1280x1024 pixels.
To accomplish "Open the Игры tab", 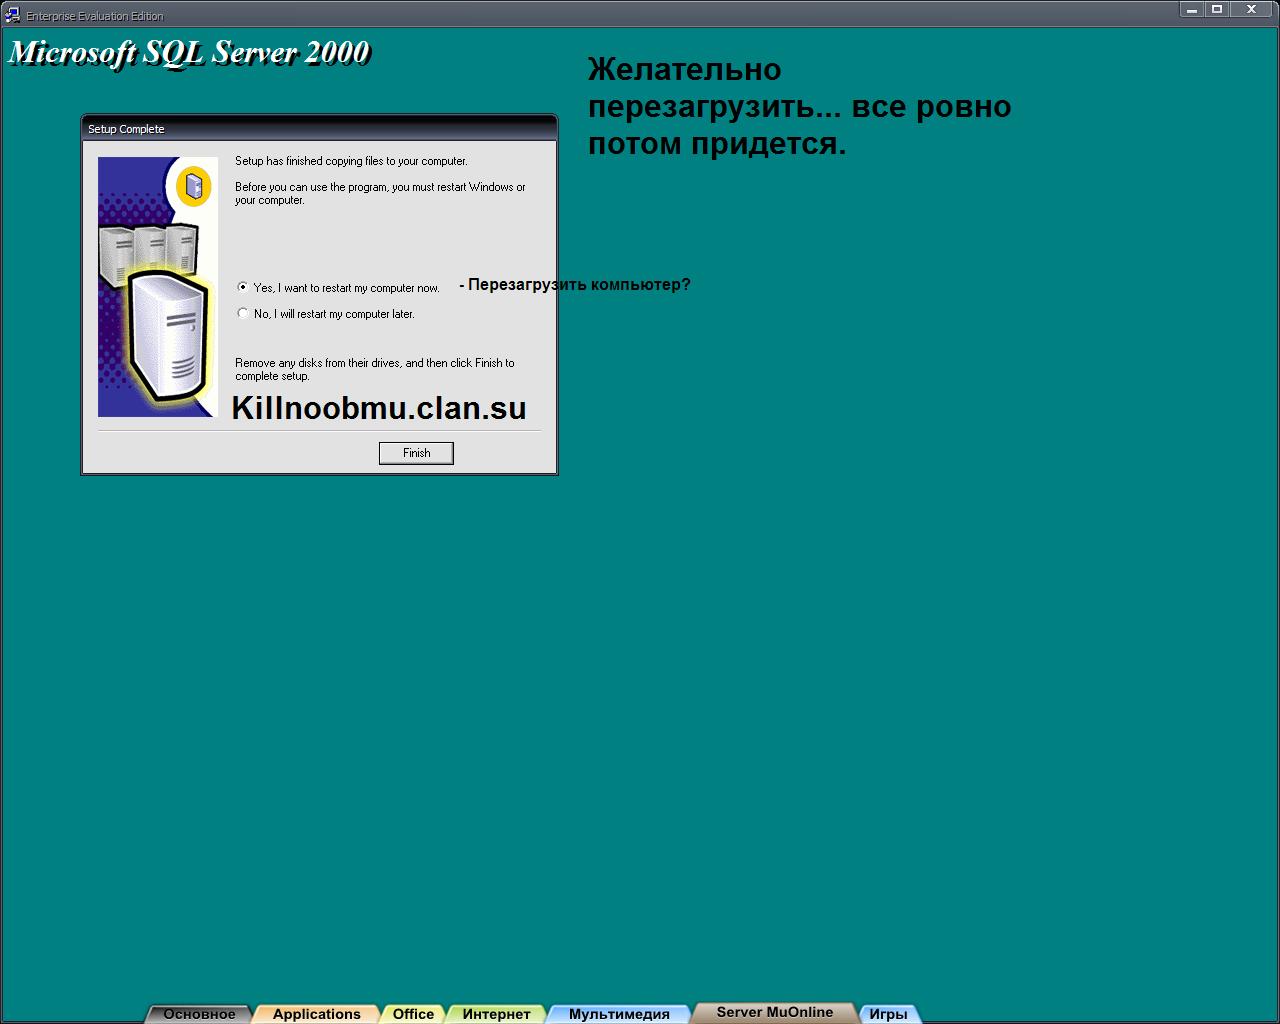I will coord(888,1014).
